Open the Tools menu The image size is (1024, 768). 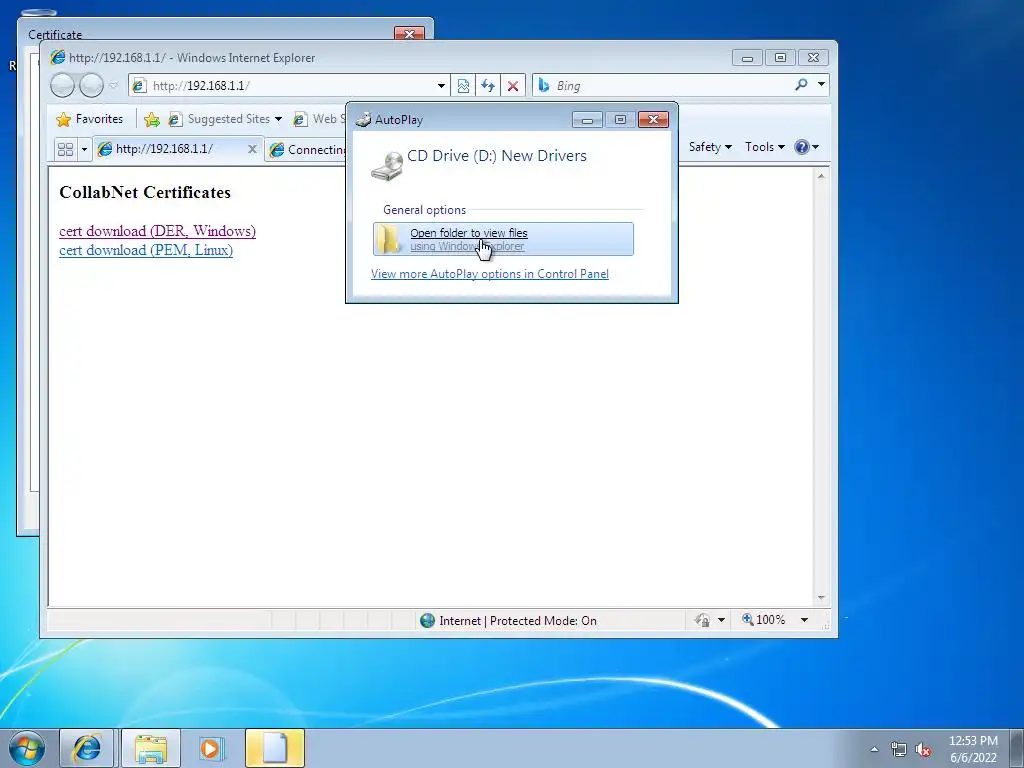pyautogui.click(x=765, y=147)
